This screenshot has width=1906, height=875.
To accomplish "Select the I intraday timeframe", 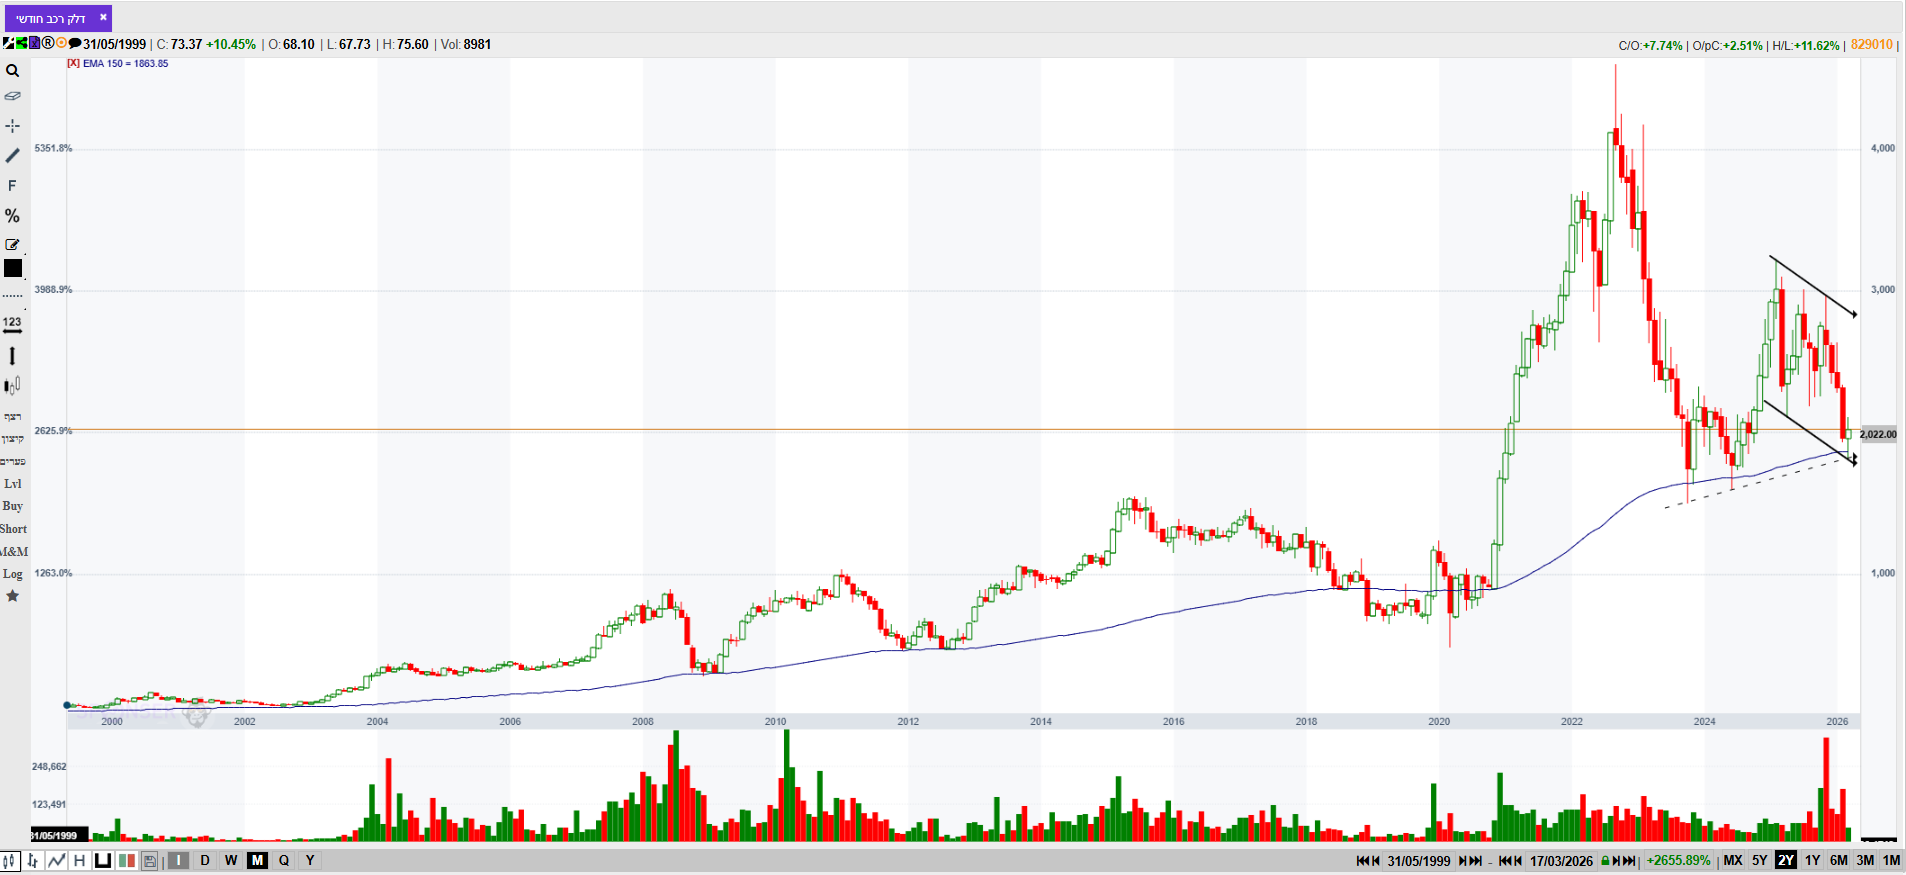I will 178,860.
